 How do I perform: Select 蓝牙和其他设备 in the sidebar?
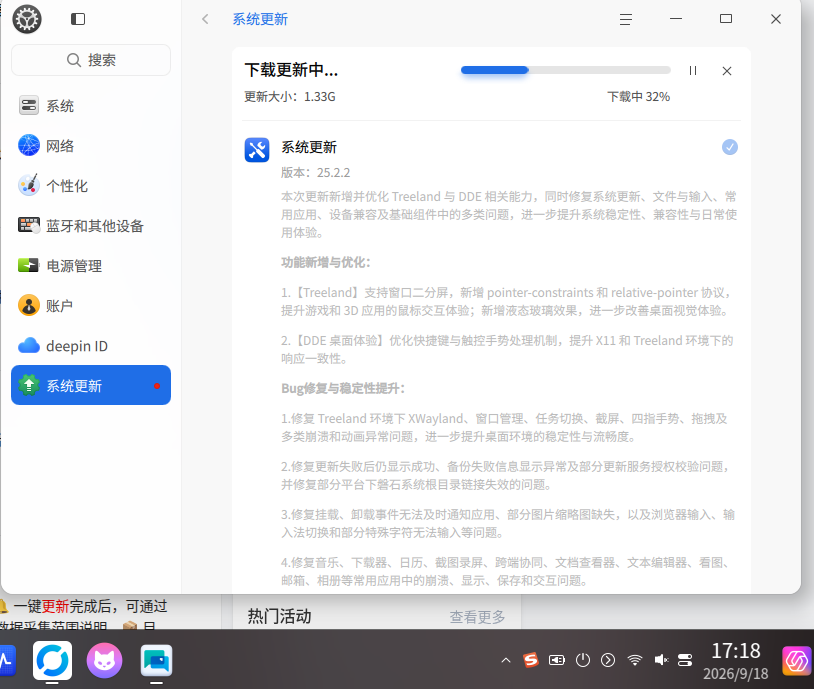(91, 226)
